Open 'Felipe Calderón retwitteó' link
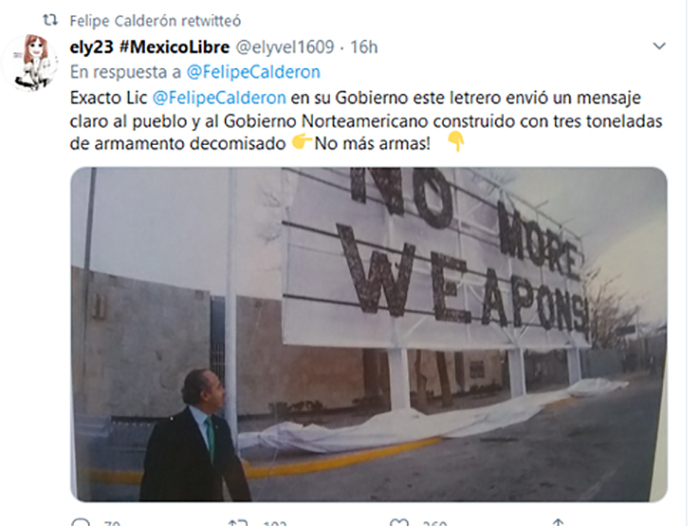This screenshot has height=526, width=700. pos(155,21)
